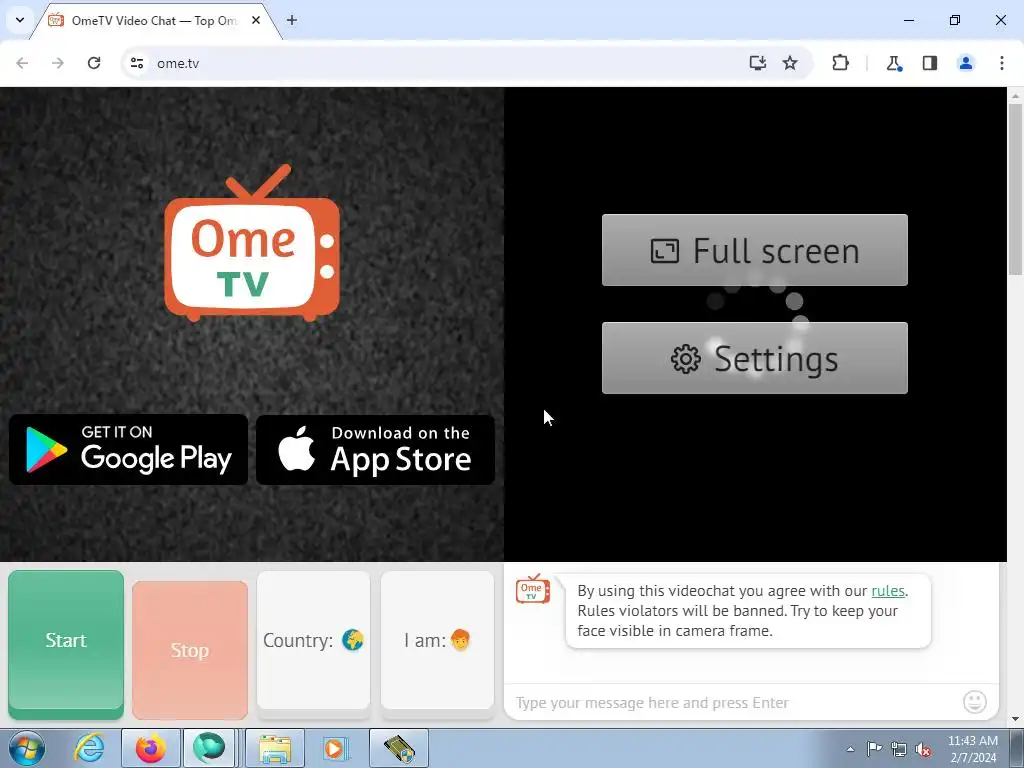1024x768 pixels.
Task: Select the OmeTV Video Chat tab
Action: click(153, 20)
